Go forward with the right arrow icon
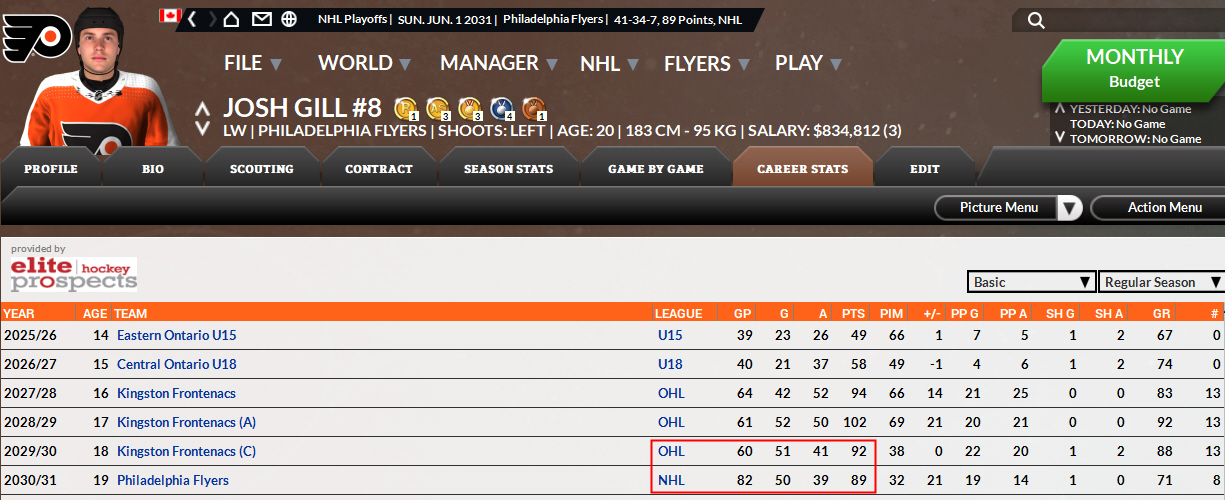Image resolution: width=1225 pixels, height=500 pixels. [212, 18]
